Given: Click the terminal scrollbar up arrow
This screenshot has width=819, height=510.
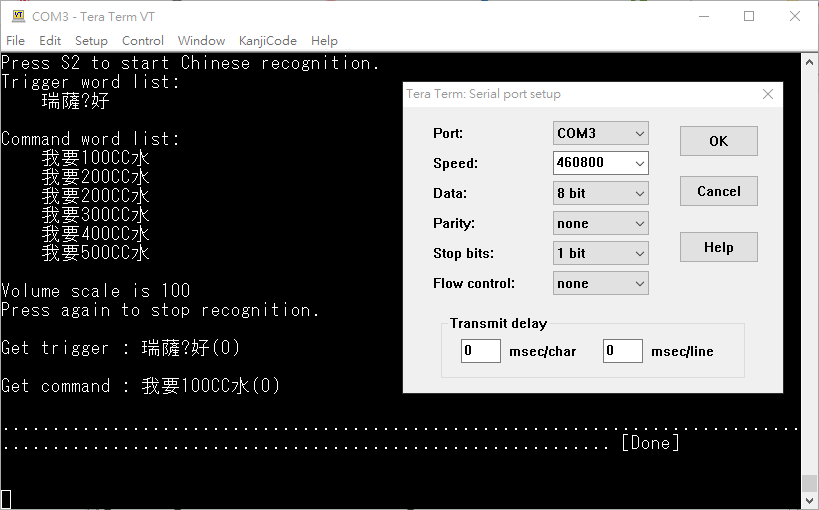Looking at the screenshot, I should click(x=810, y=62).
